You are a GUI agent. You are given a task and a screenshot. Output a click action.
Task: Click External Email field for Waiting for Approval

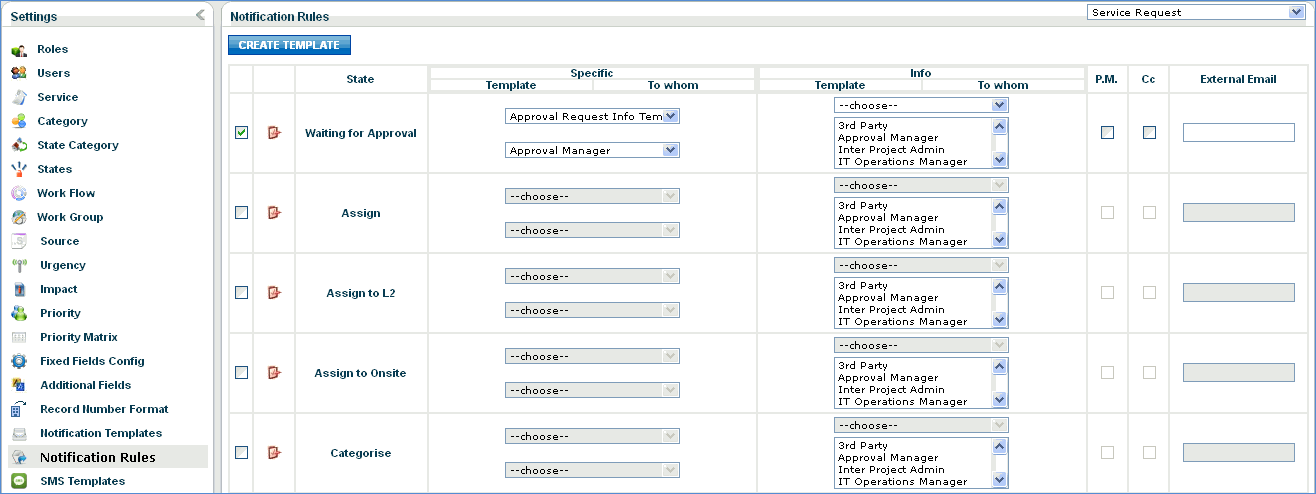(1238, 133)
